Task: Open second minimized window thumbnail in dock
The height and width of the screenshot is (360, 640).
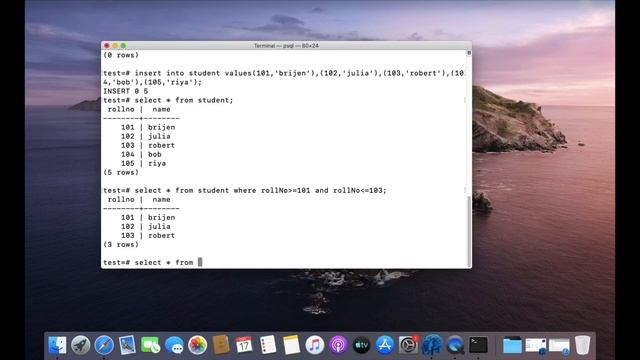Action: tap(559, 345)
